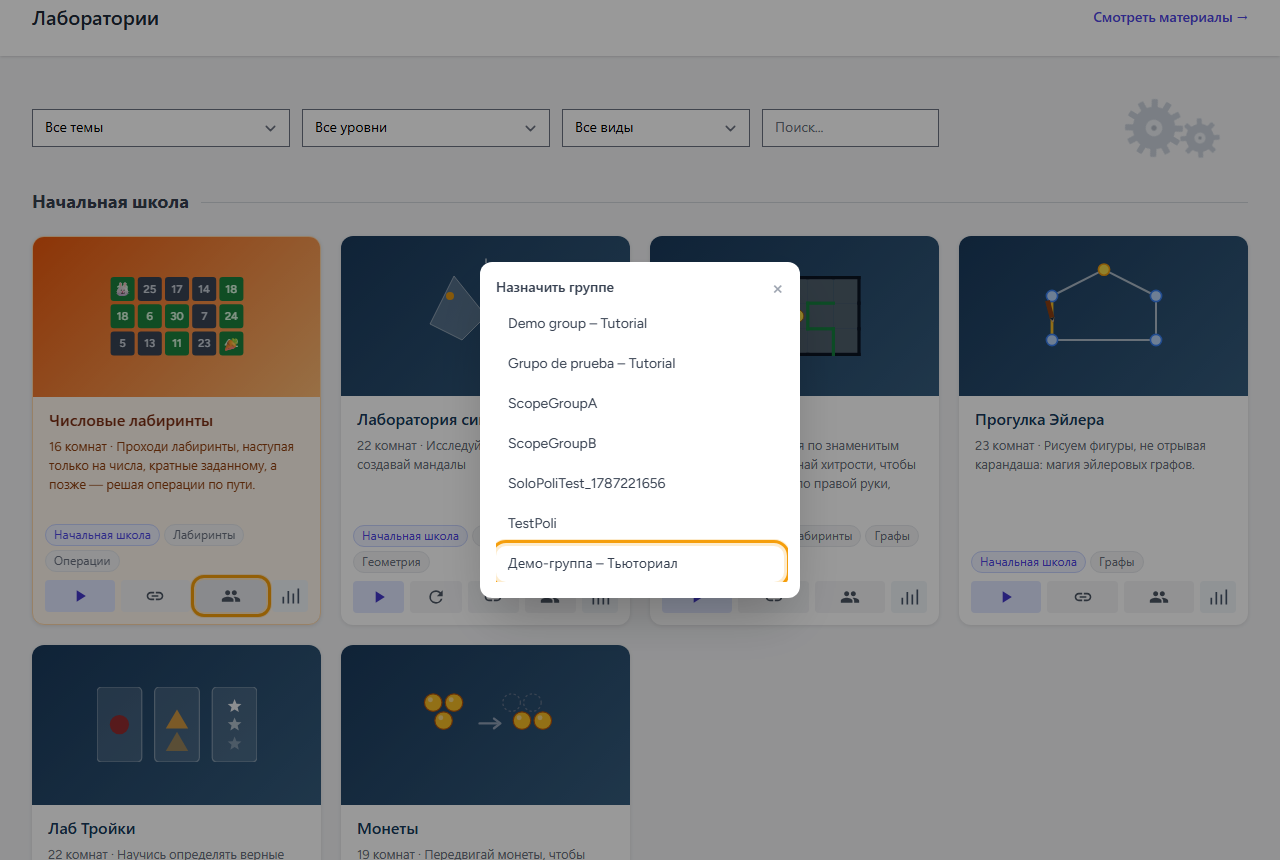
Task: Open statistics icon on Числовые лабиринты card
Action: tap(291, 596)
